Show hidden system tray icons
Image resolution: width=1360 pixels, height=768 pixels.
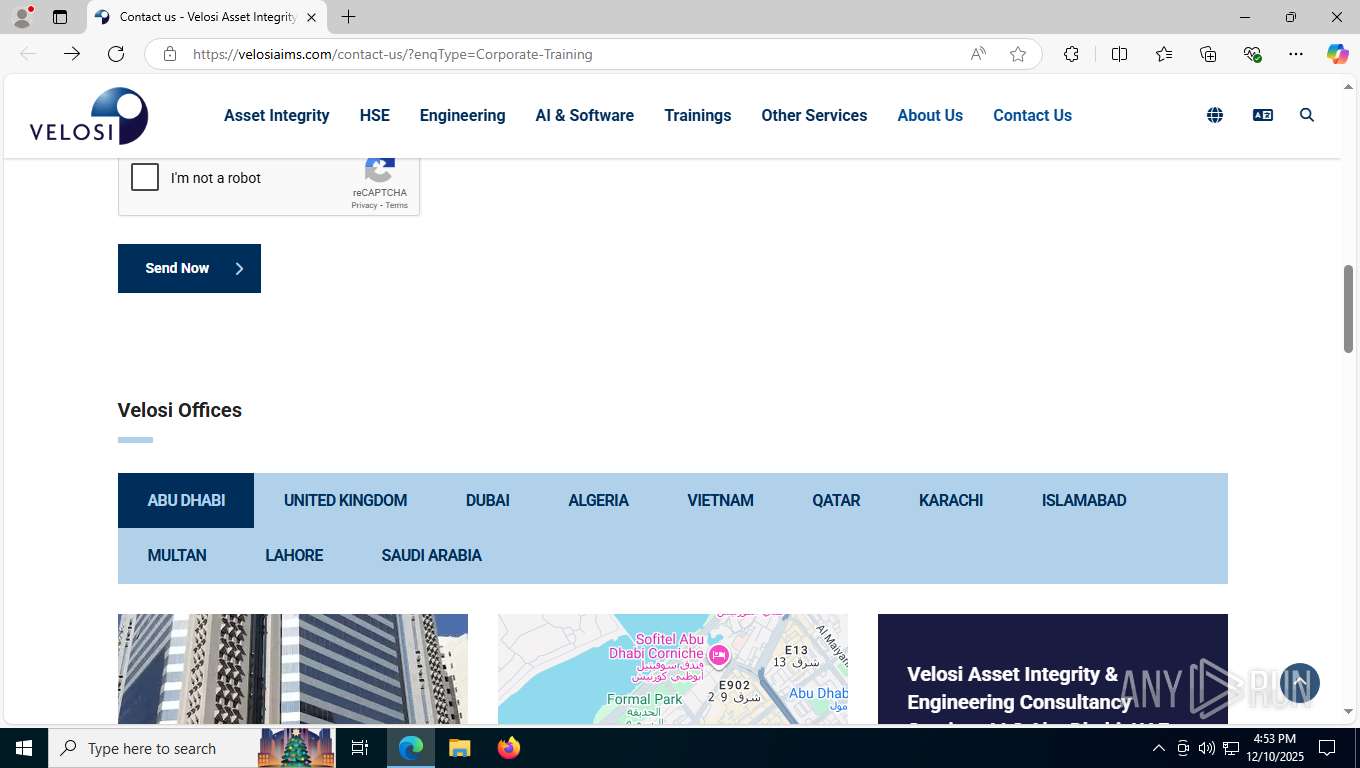1159,748
